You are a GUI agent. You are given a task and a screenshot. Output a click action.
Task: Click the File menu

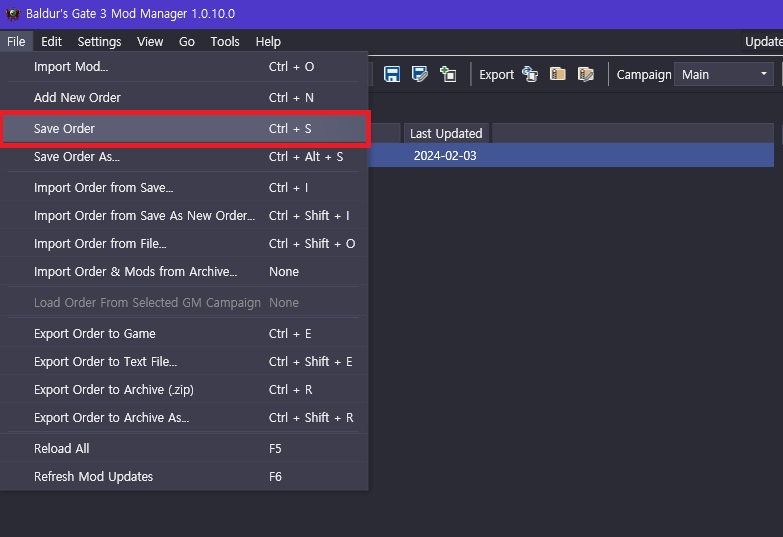(16, 41)
